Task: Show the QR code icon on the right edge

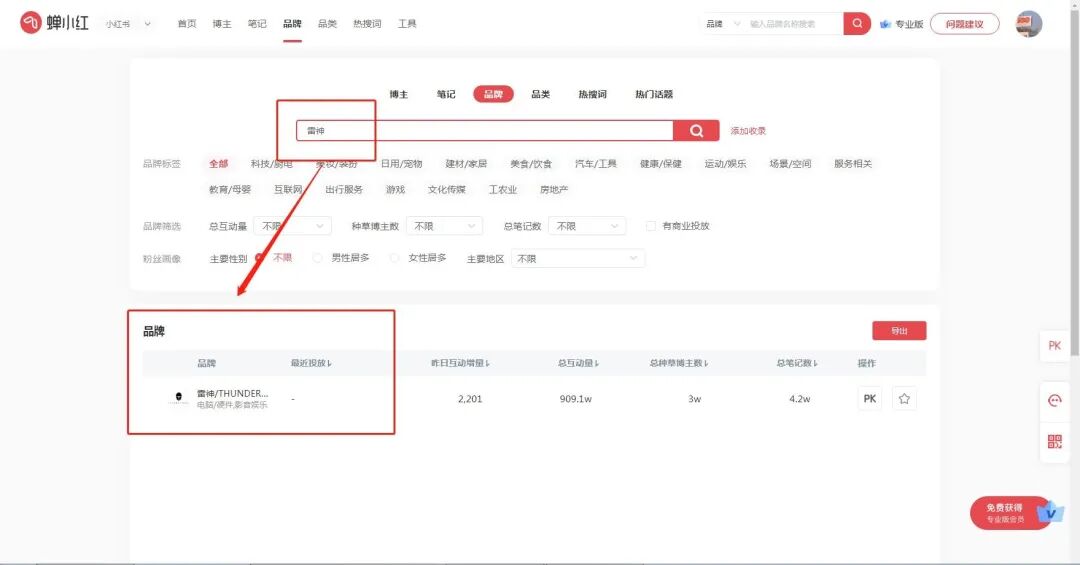Action: click(x=1055, y=441)
